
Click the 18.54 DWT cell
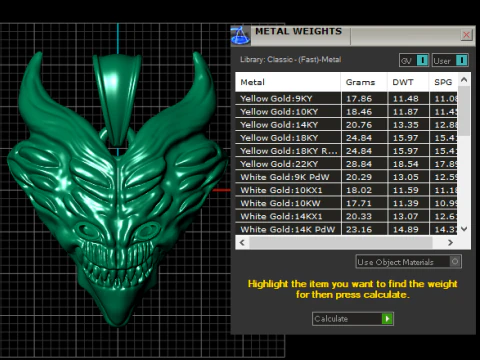coord(408,164)
